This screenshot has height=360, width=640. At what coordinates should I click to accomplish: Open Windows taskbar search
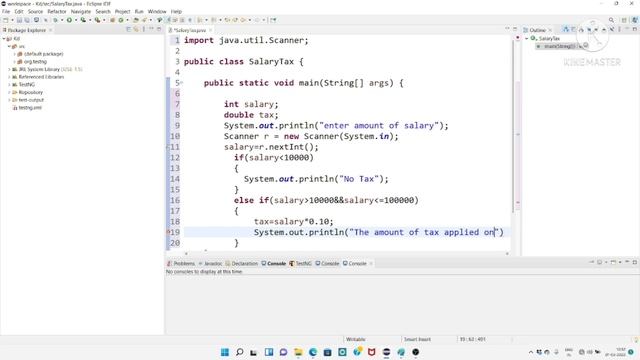[240, 352]
